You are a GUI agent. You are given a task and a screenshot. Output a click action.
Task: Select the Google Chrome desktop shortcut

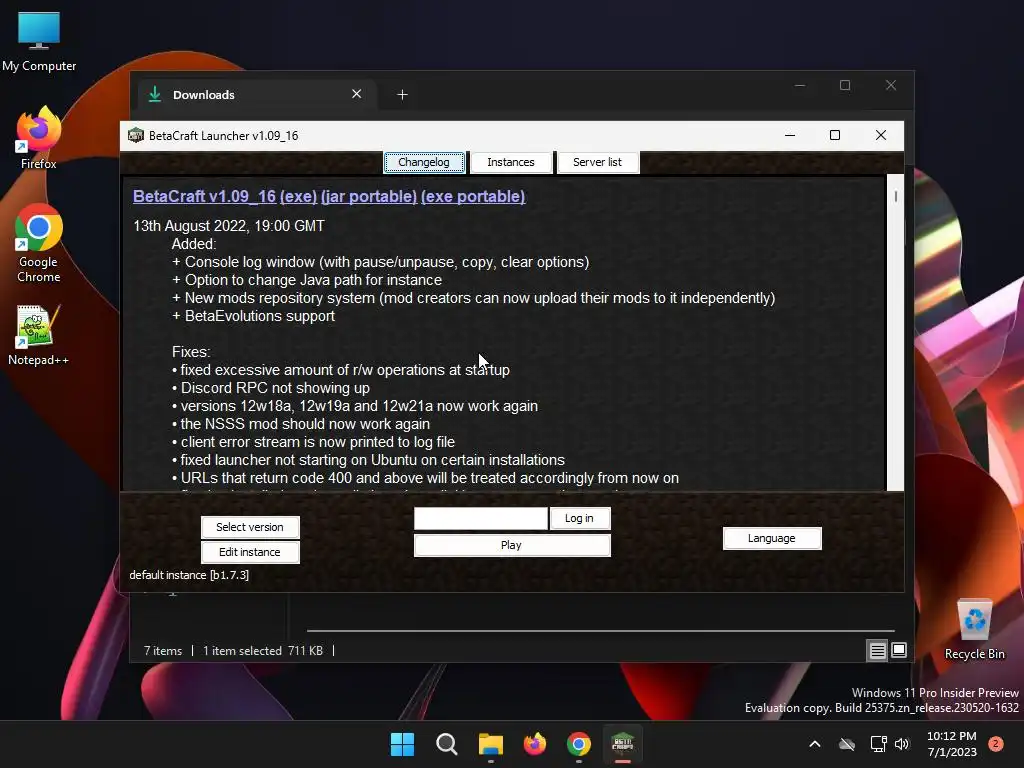39,244
